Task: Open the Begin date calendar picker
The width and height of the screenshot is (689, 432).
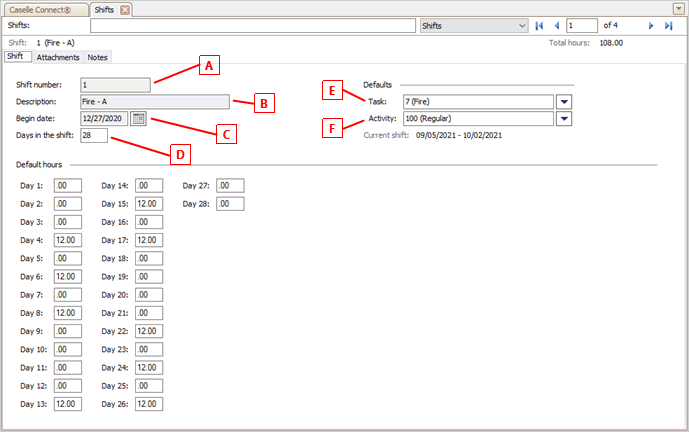Action: click(139, 118)
